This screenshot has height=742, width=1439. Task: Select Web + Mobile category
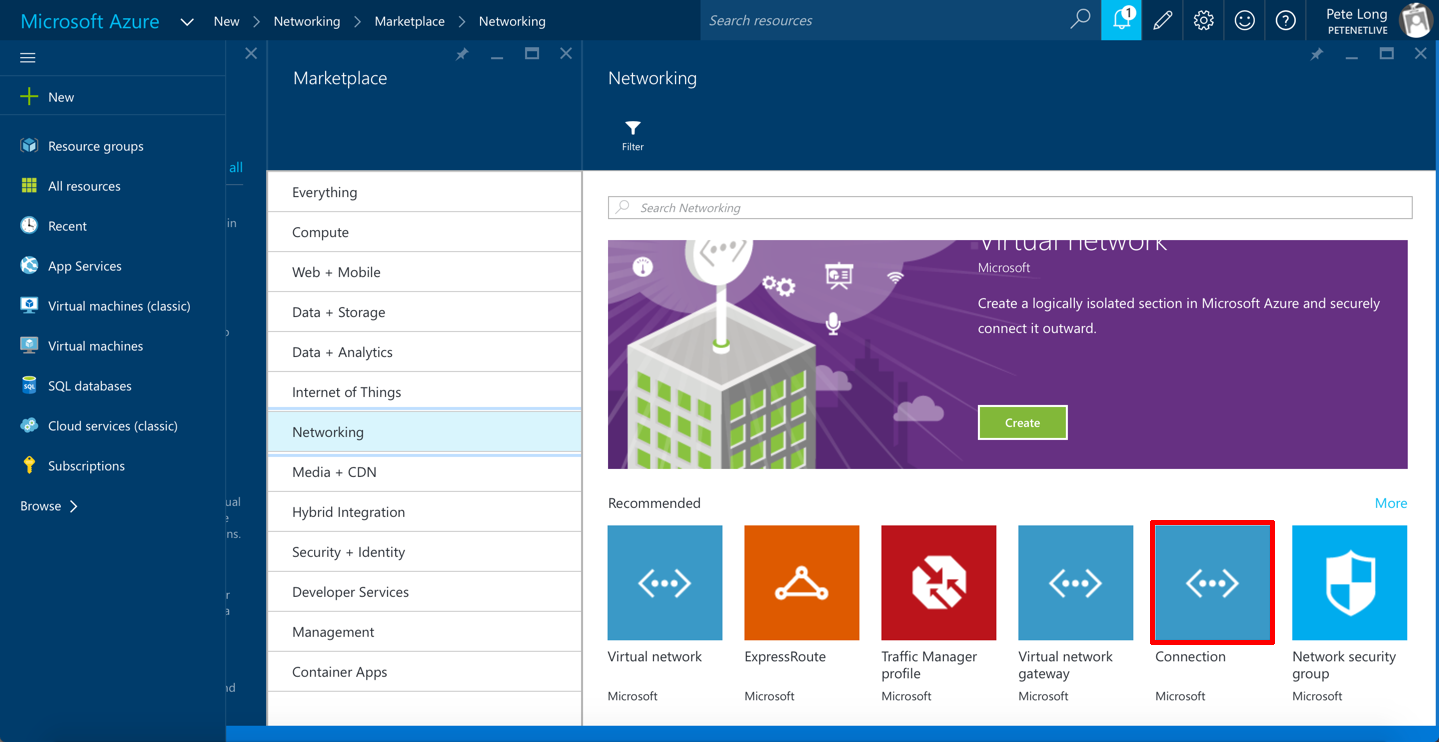(424, 272)
